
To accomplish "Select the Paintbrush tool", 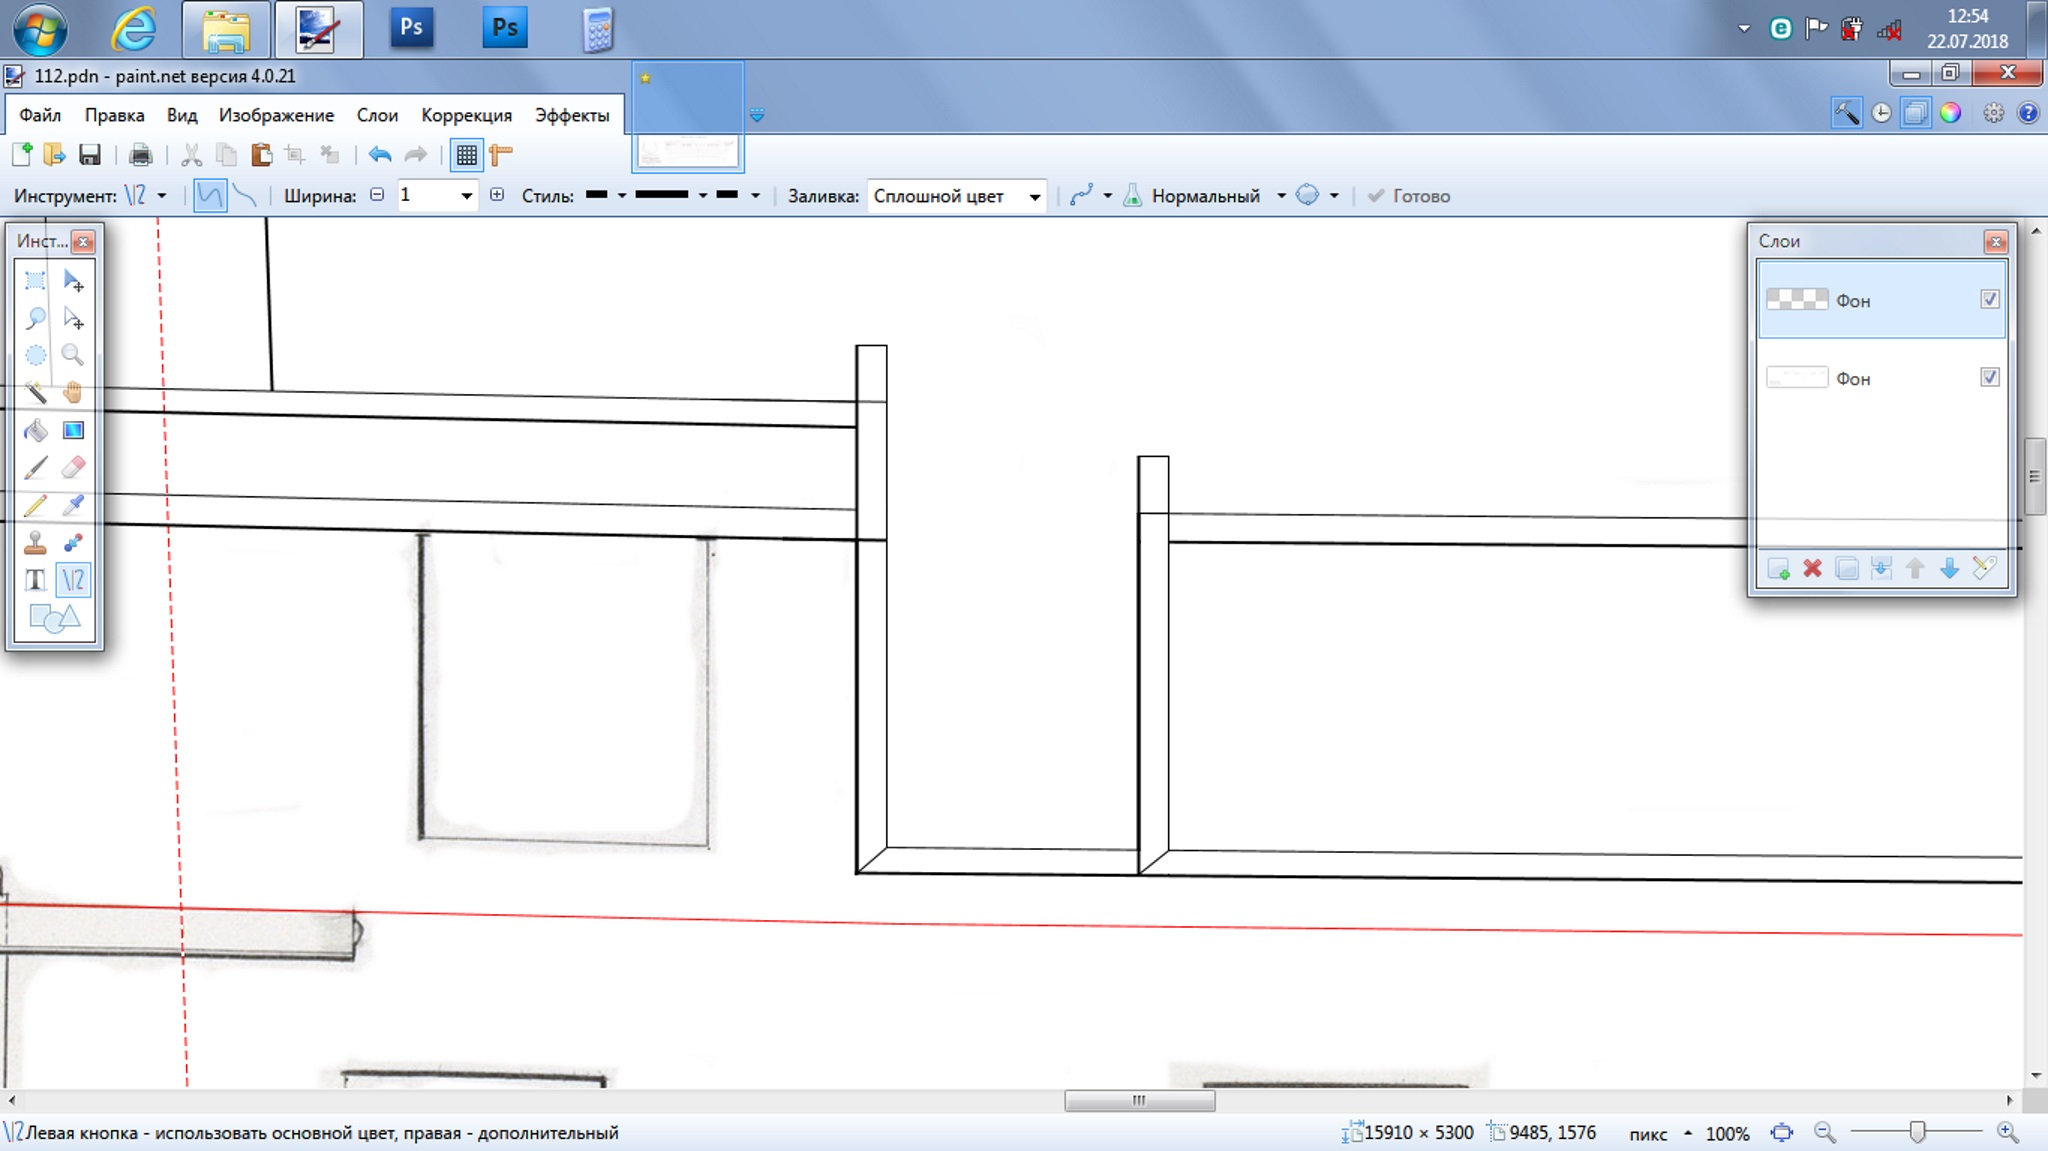I will [35, 467].
